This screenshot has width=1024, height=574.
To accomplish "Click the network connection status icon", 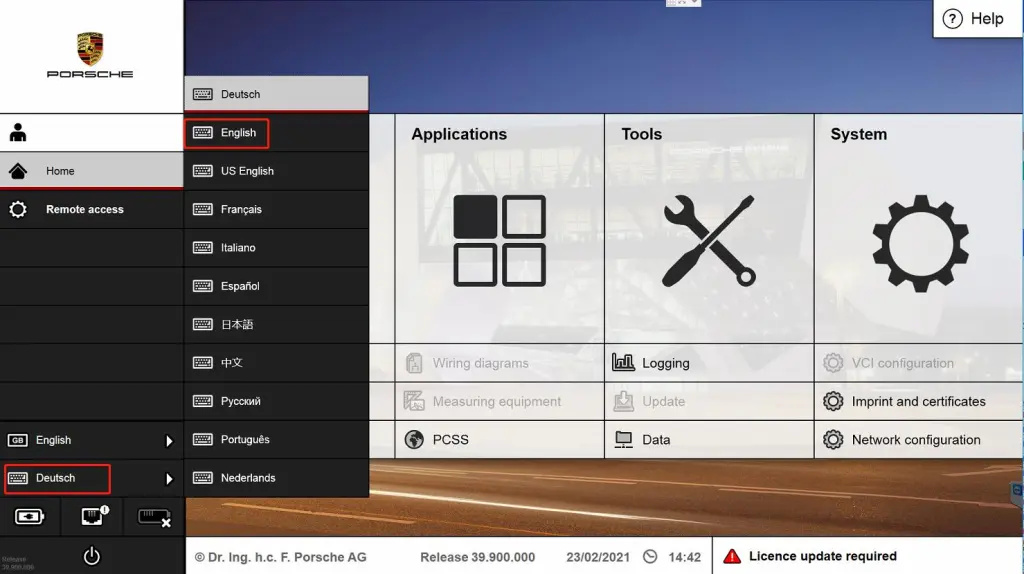I will [92, 517].
